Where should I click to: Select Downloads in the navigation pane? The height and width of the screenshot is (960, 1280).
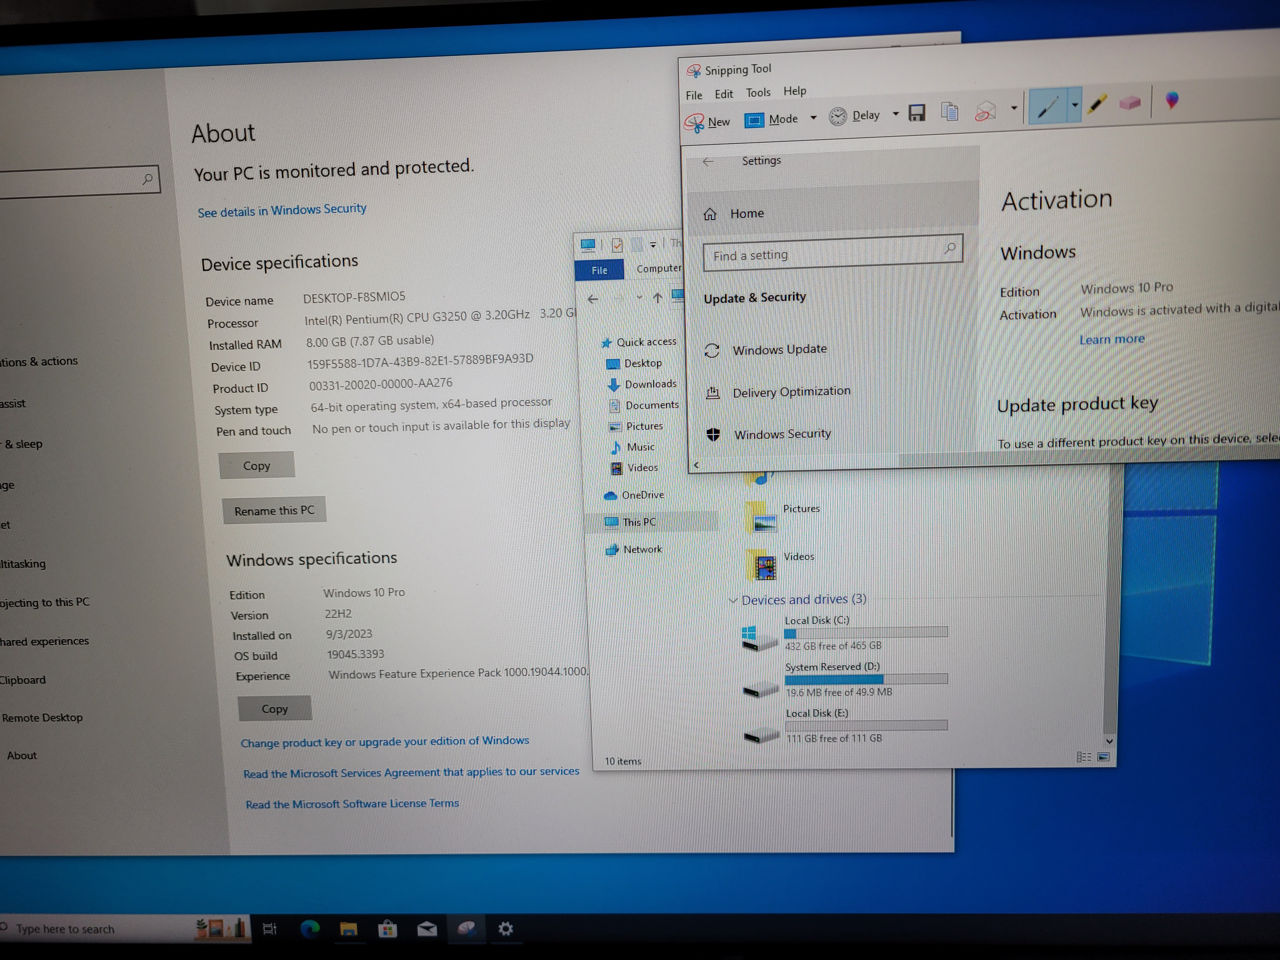tap(642, 384)
